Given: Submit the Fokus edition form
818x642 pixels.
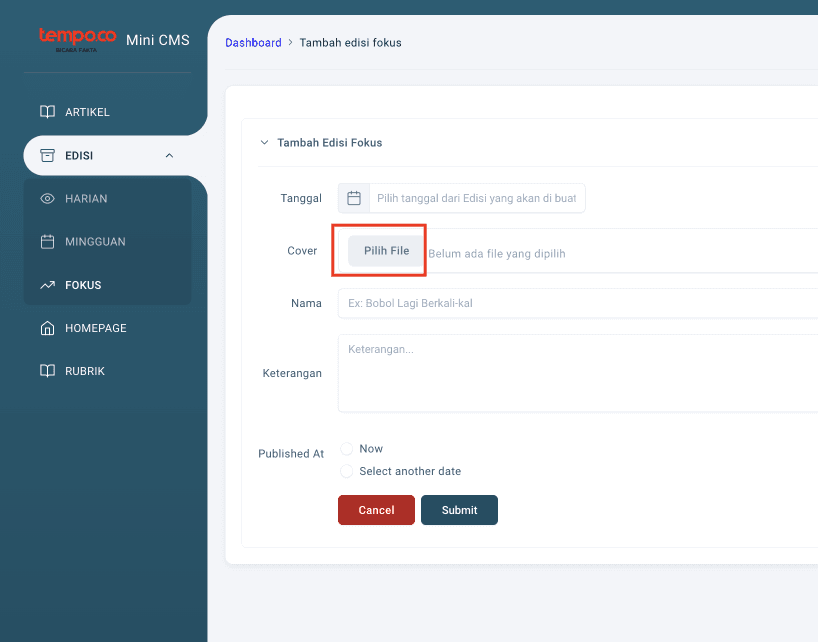Looking at the screenshot, I should 459,510.
